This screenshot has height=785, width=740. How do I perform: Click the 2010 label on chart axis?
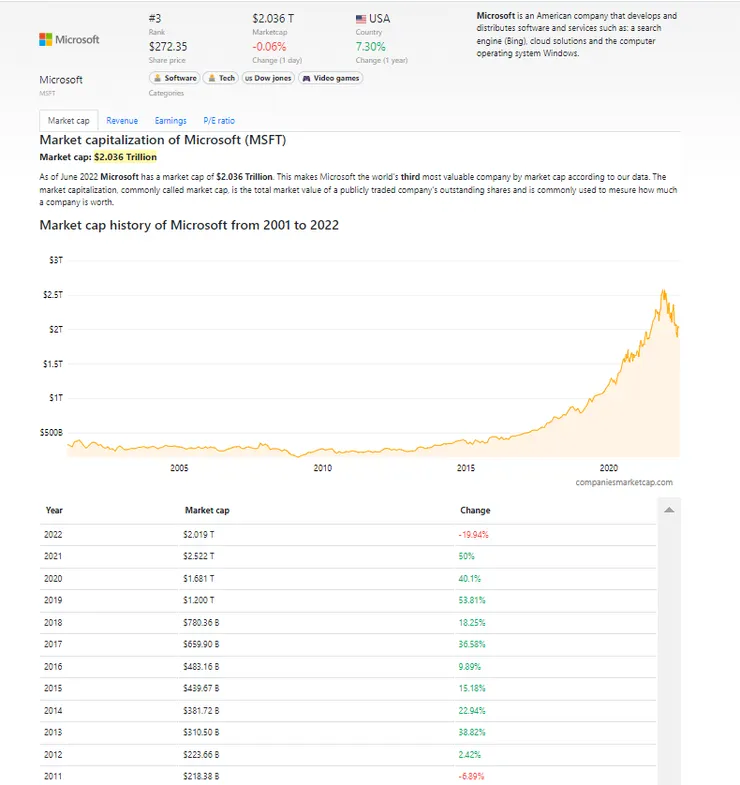323,468
